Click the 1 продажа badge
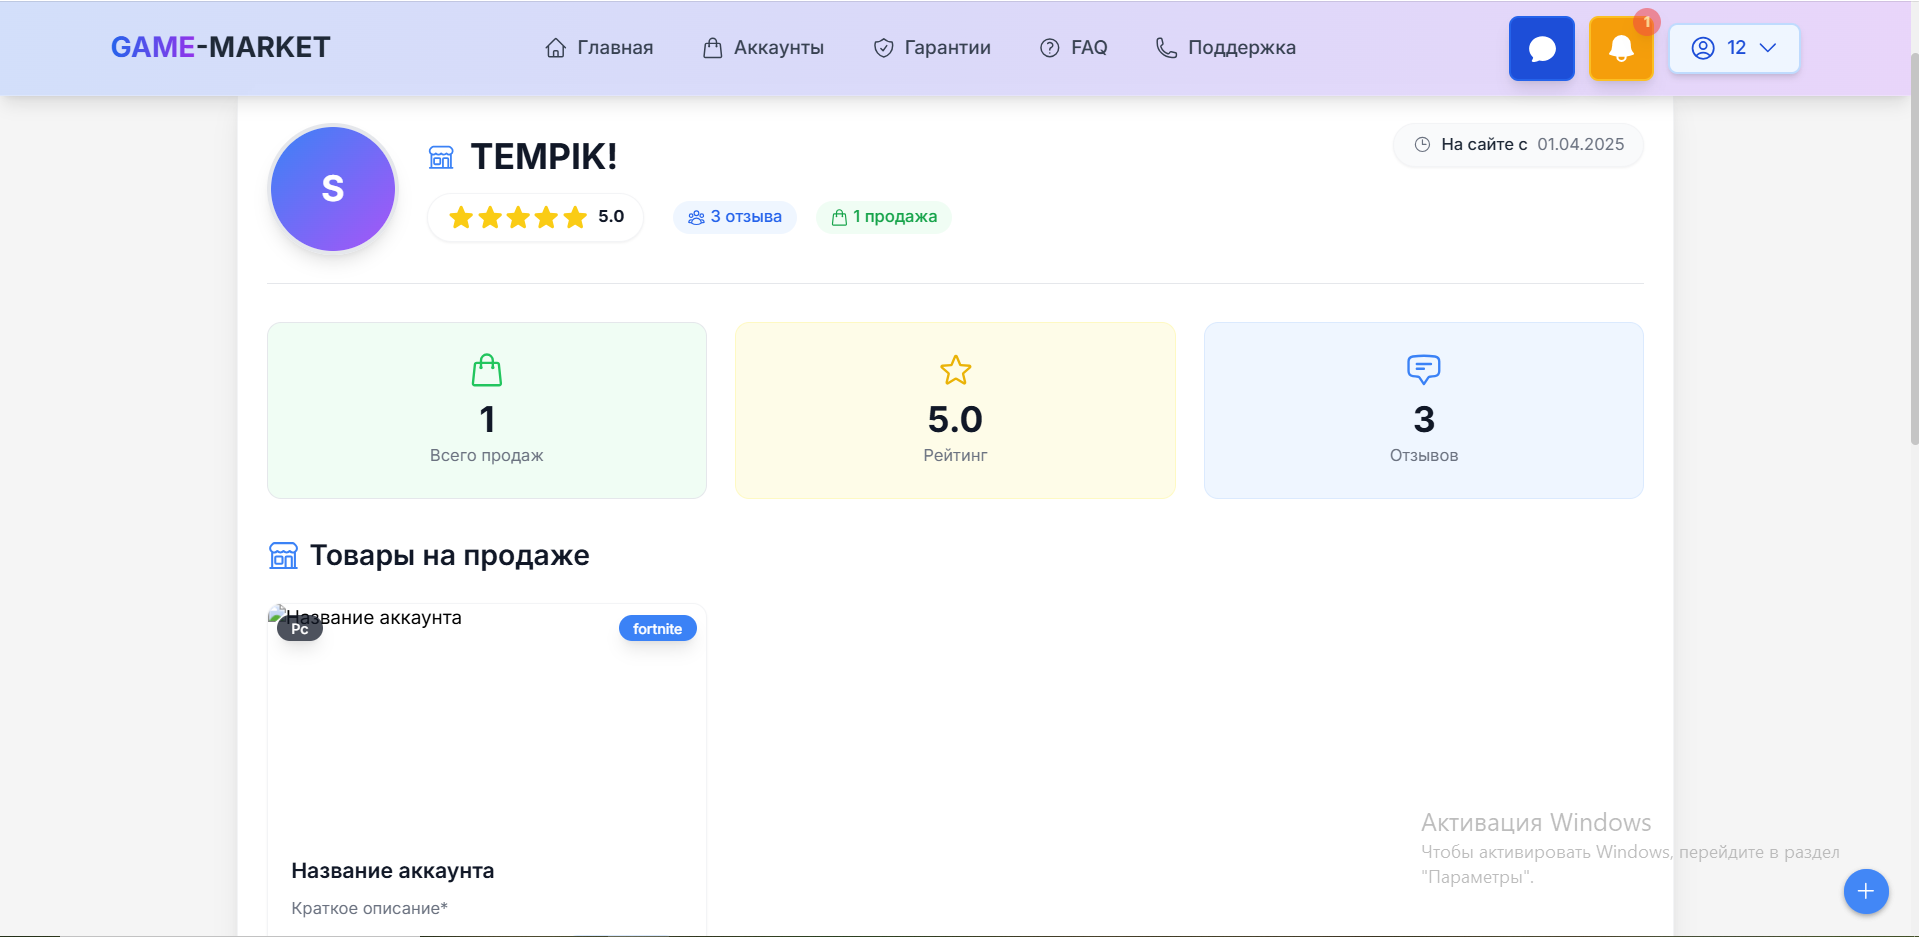 (884, 217)
